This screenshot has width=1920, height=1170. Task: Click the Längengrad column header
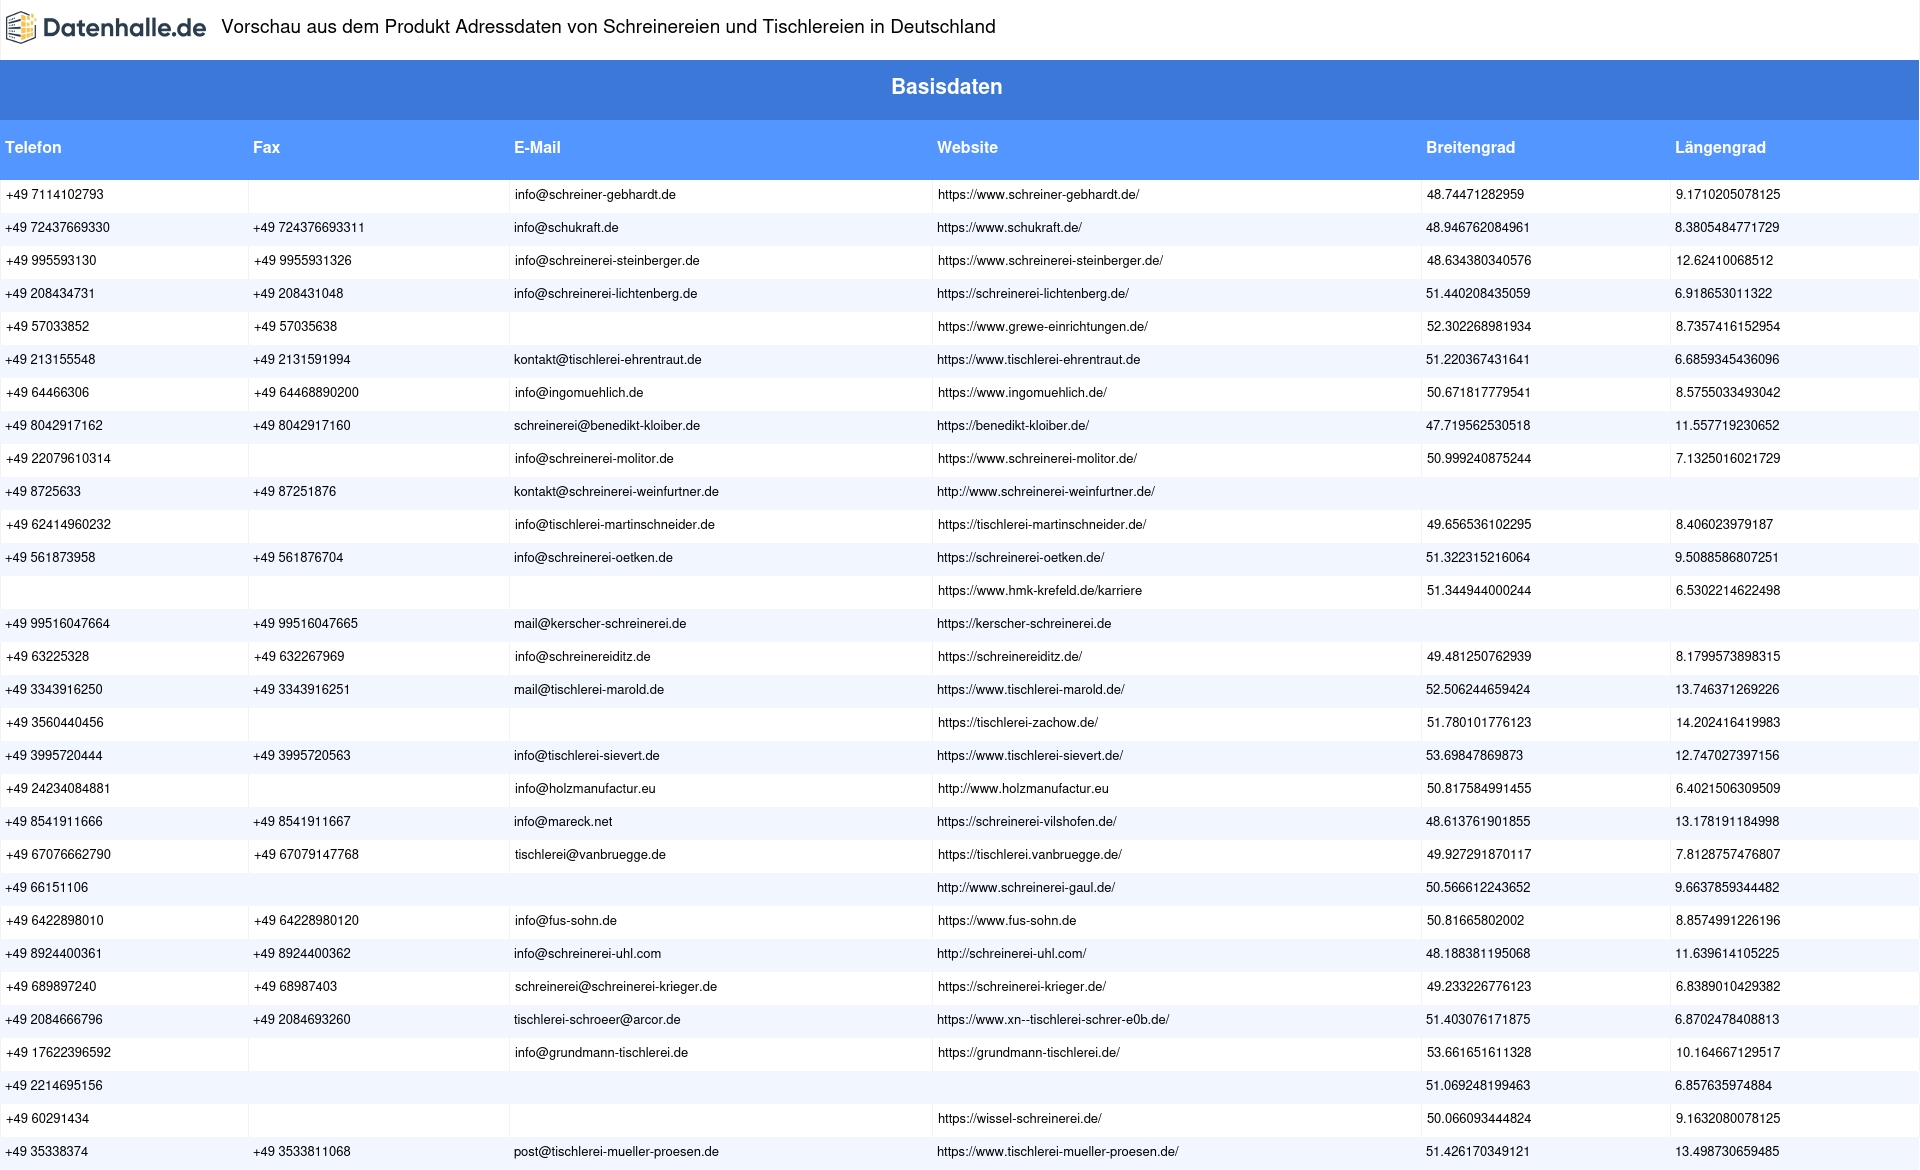(x=1720, y=147)
